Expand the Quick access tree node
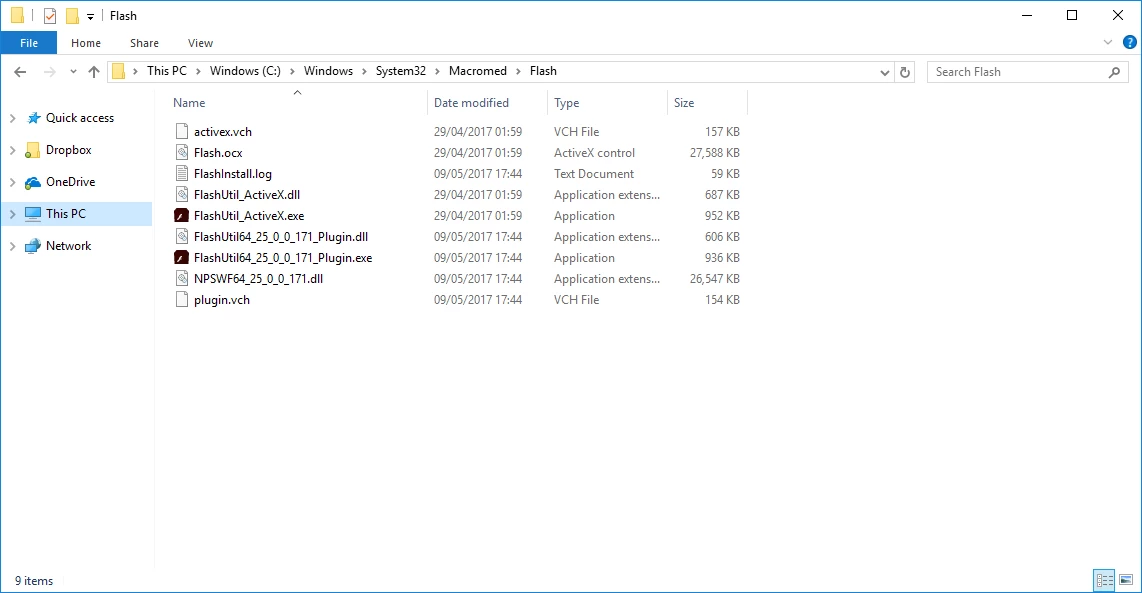 (12, 118)
